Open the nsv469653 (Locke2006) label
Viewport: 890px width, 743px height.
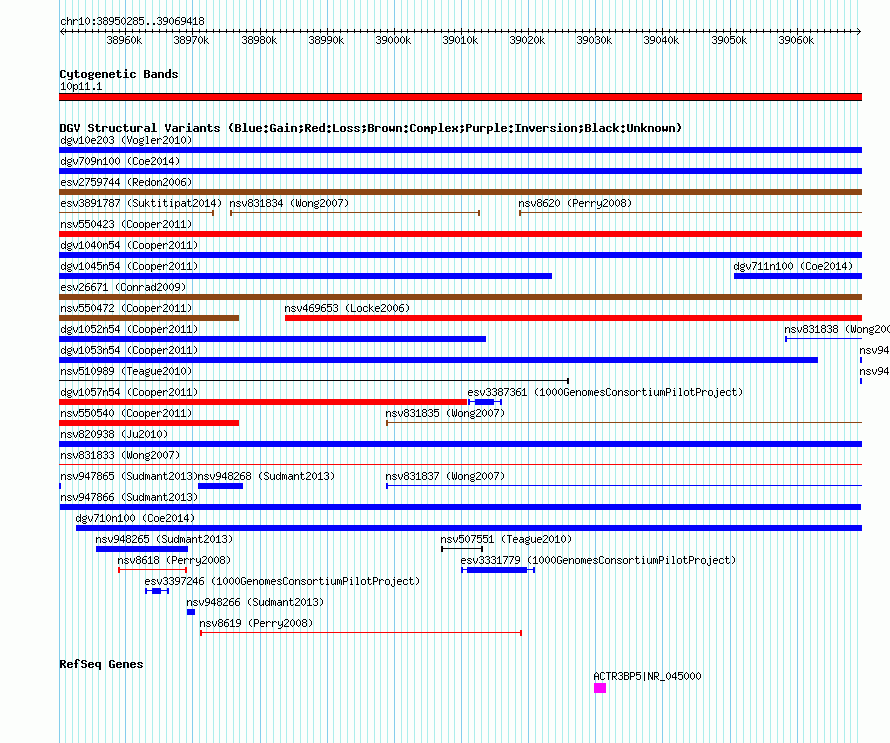[347, 308]
